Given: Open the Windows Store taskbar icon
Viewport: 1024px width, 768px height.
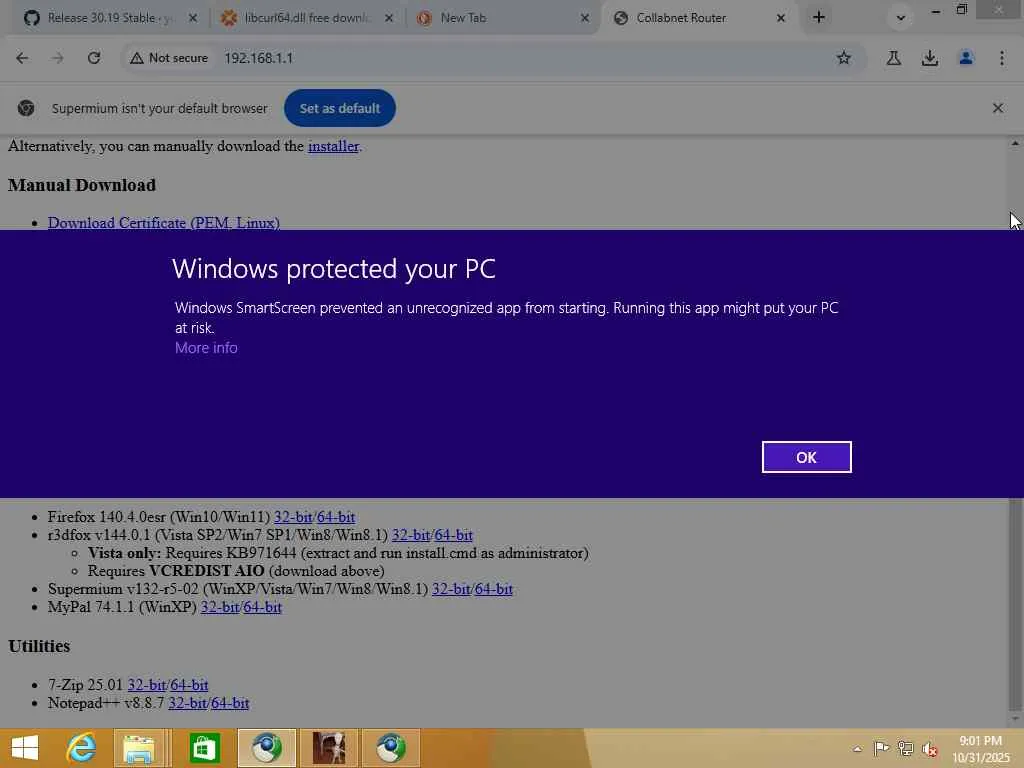Looking at the screenshot, I should (204, 748).
